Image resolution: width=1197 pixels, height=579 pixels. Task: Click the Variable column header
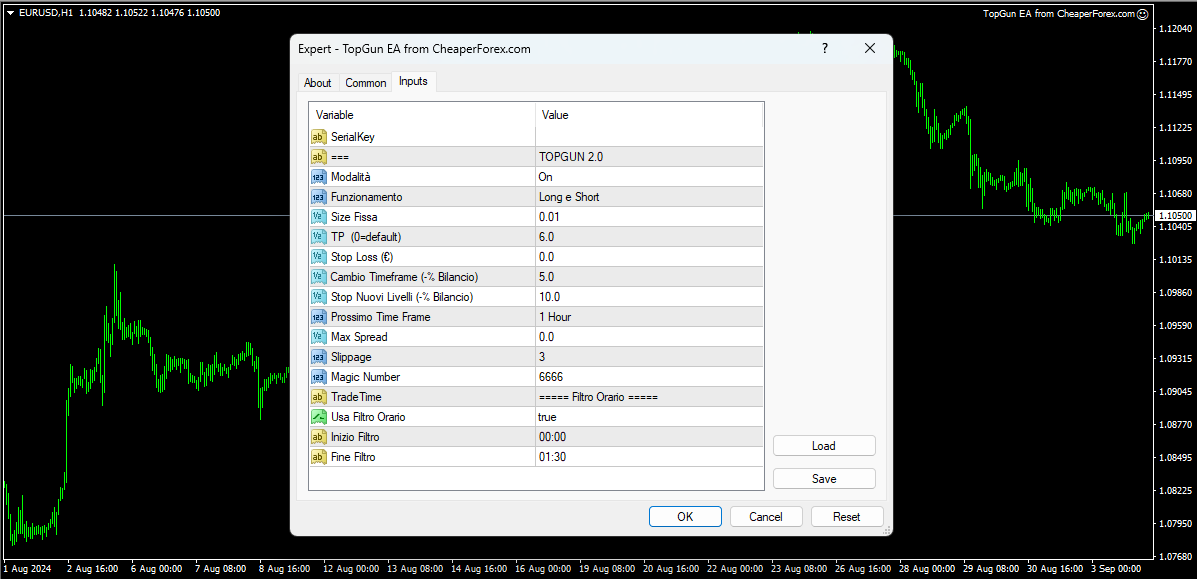(422, 115)
